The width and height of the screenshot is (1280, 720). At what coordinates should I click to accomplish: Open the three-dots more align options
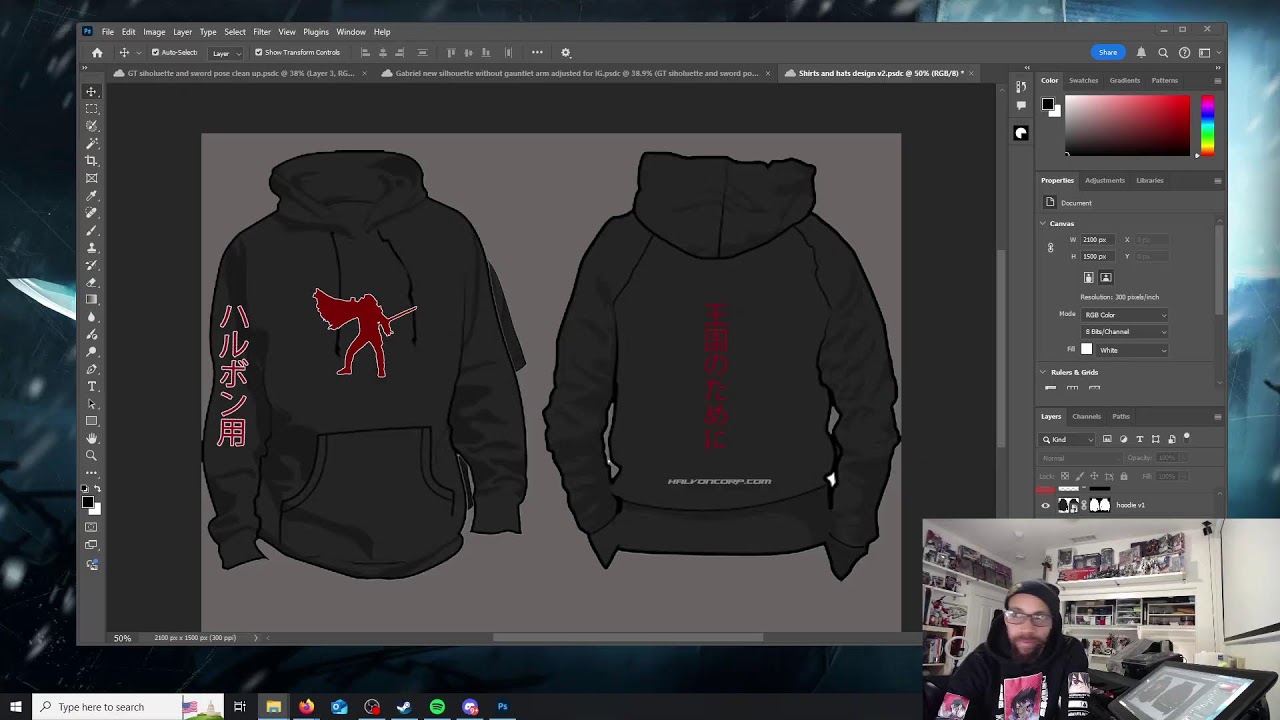click(x=537, y=52)
